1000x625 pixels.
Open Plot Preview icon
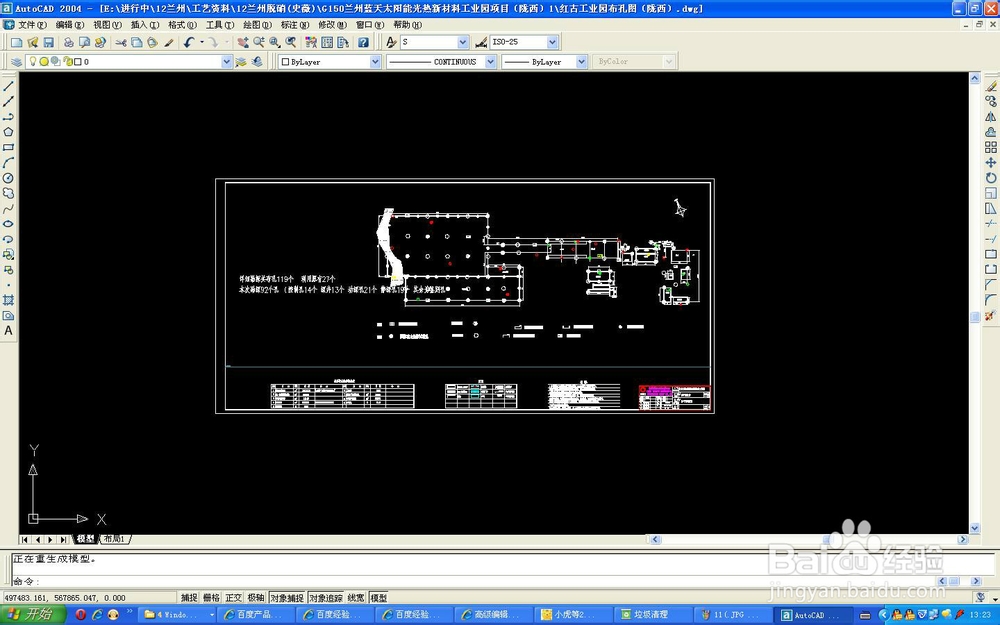click(x=84, y=42)
